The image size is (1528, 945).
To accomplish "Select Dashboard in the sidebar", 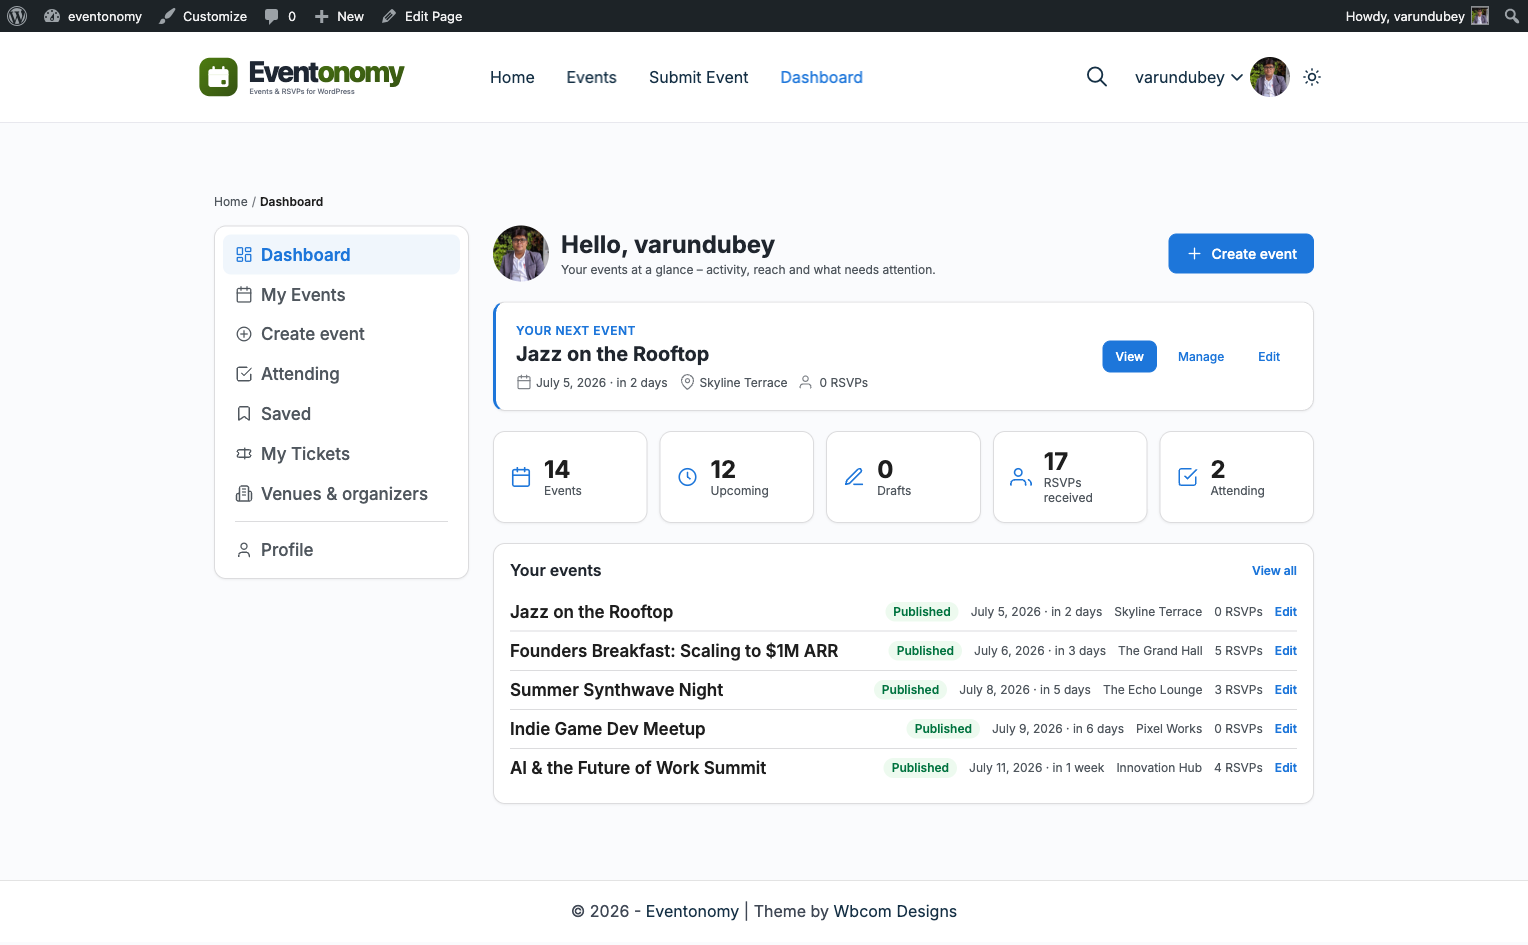I will pyautogui.click(x=341, y=255).
